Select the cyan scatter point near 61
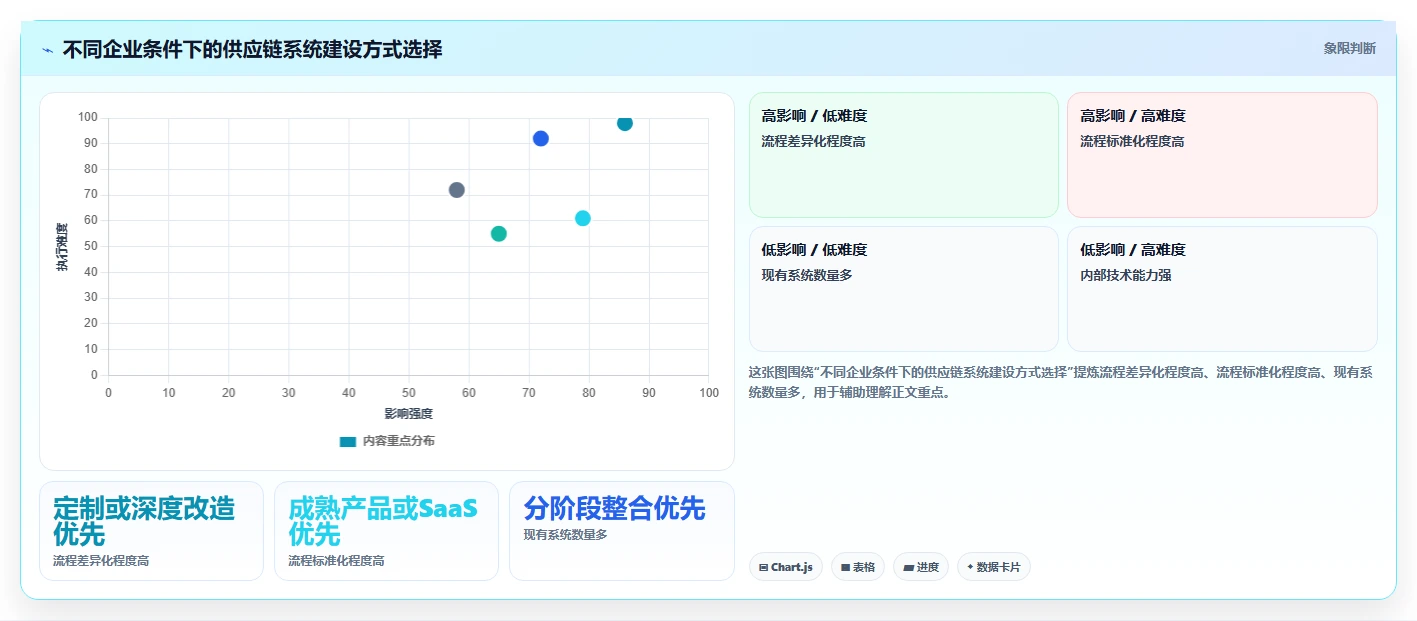1417x621 pixels. pyautogui.click(x=583, y=218)
